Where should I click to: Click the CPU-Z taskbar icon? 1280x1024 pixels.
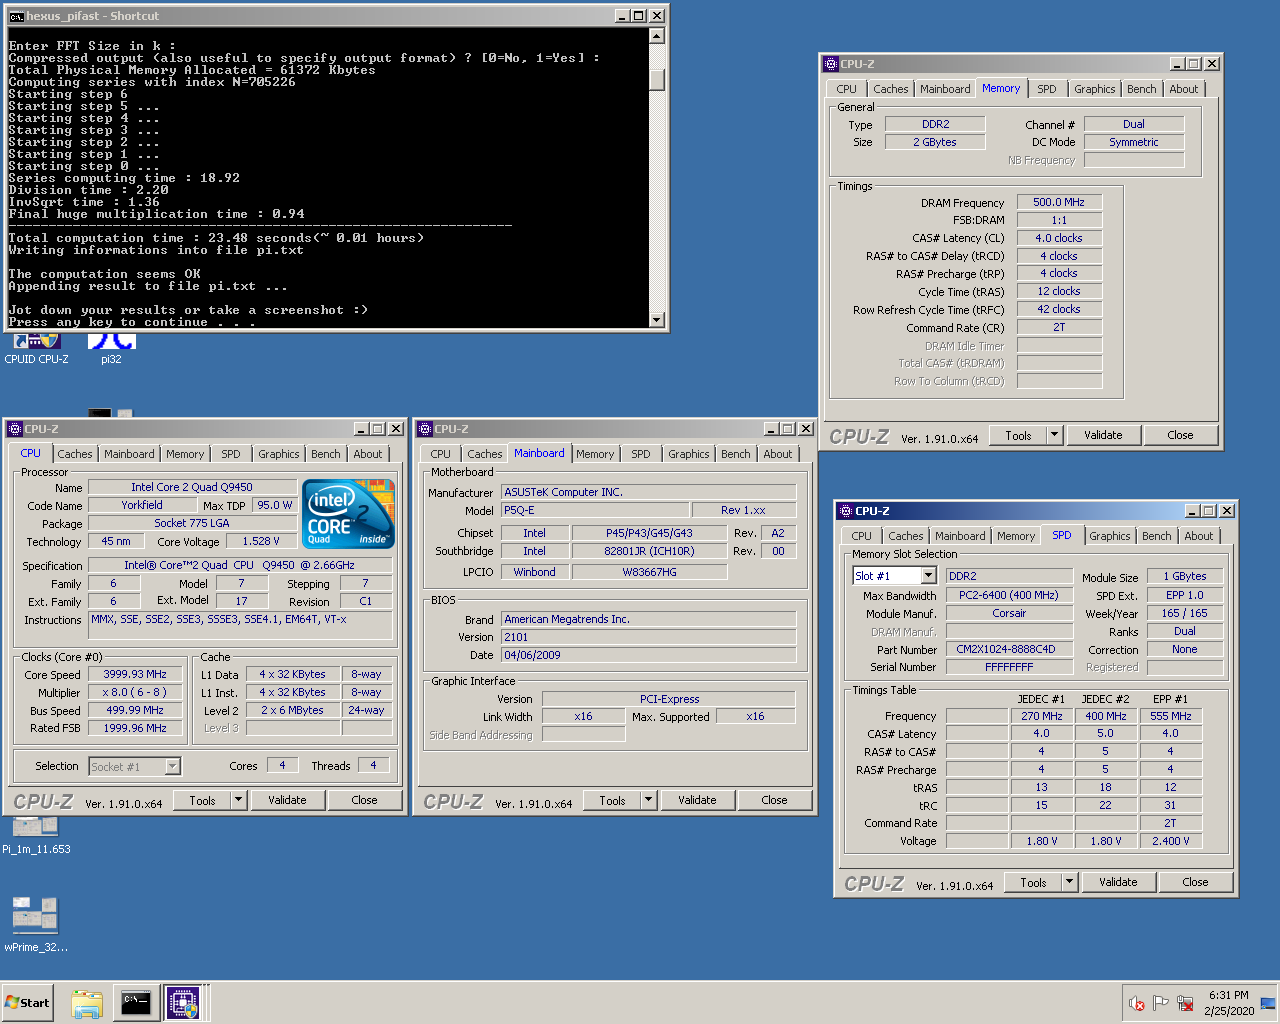coord(183,1002)
